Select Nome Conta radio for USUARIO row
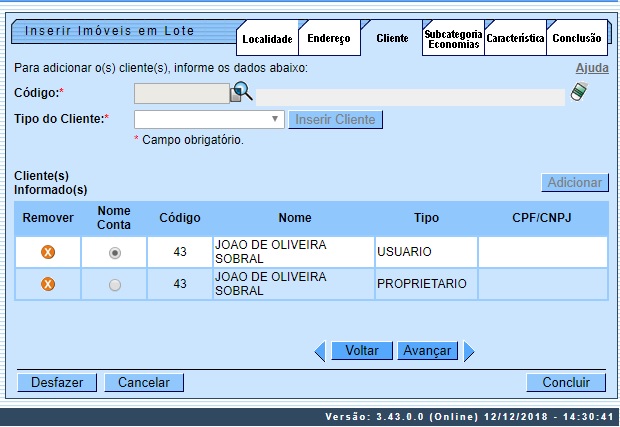This screenshot has height=427, width=620. 115,253
